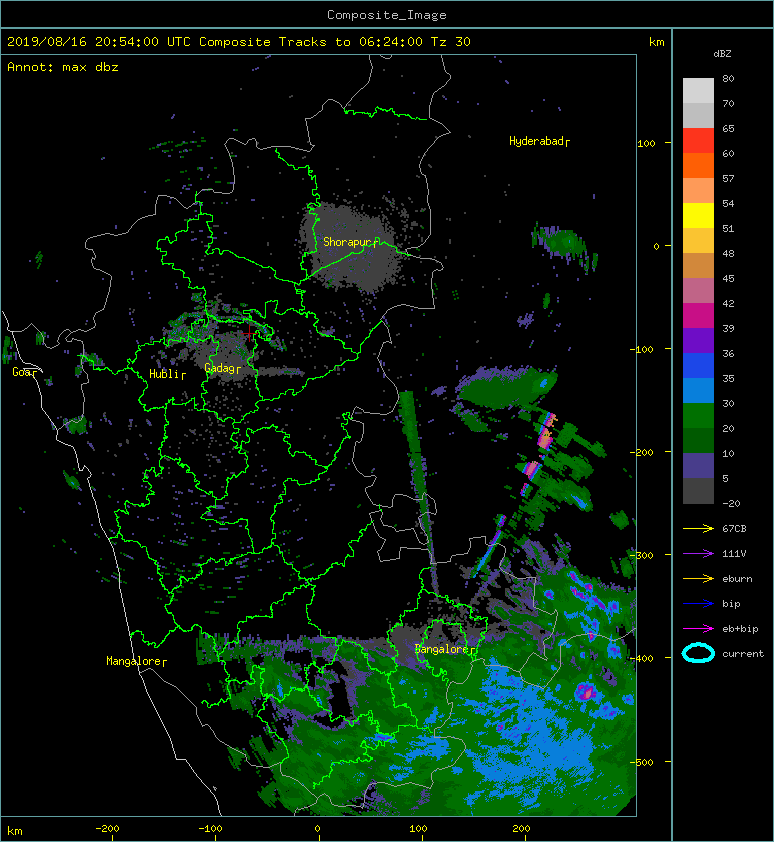Click the red cross radar marker near Gadag

pos(250,333)
